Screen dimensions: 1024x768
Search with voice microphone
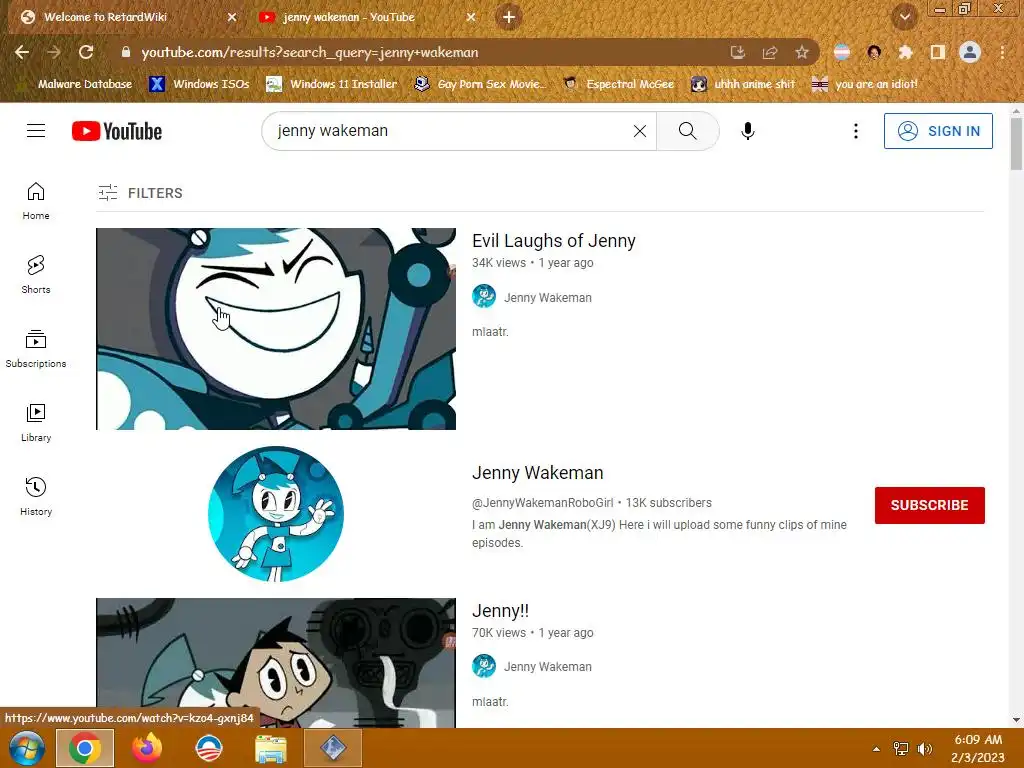pos(748,131)
